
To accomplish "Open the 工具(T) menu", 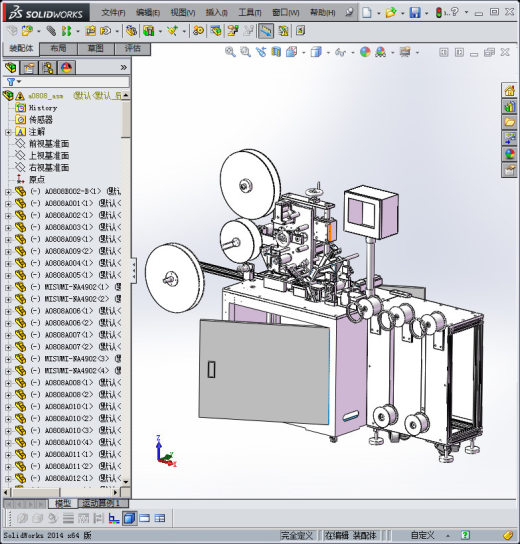I will [250, 13].
